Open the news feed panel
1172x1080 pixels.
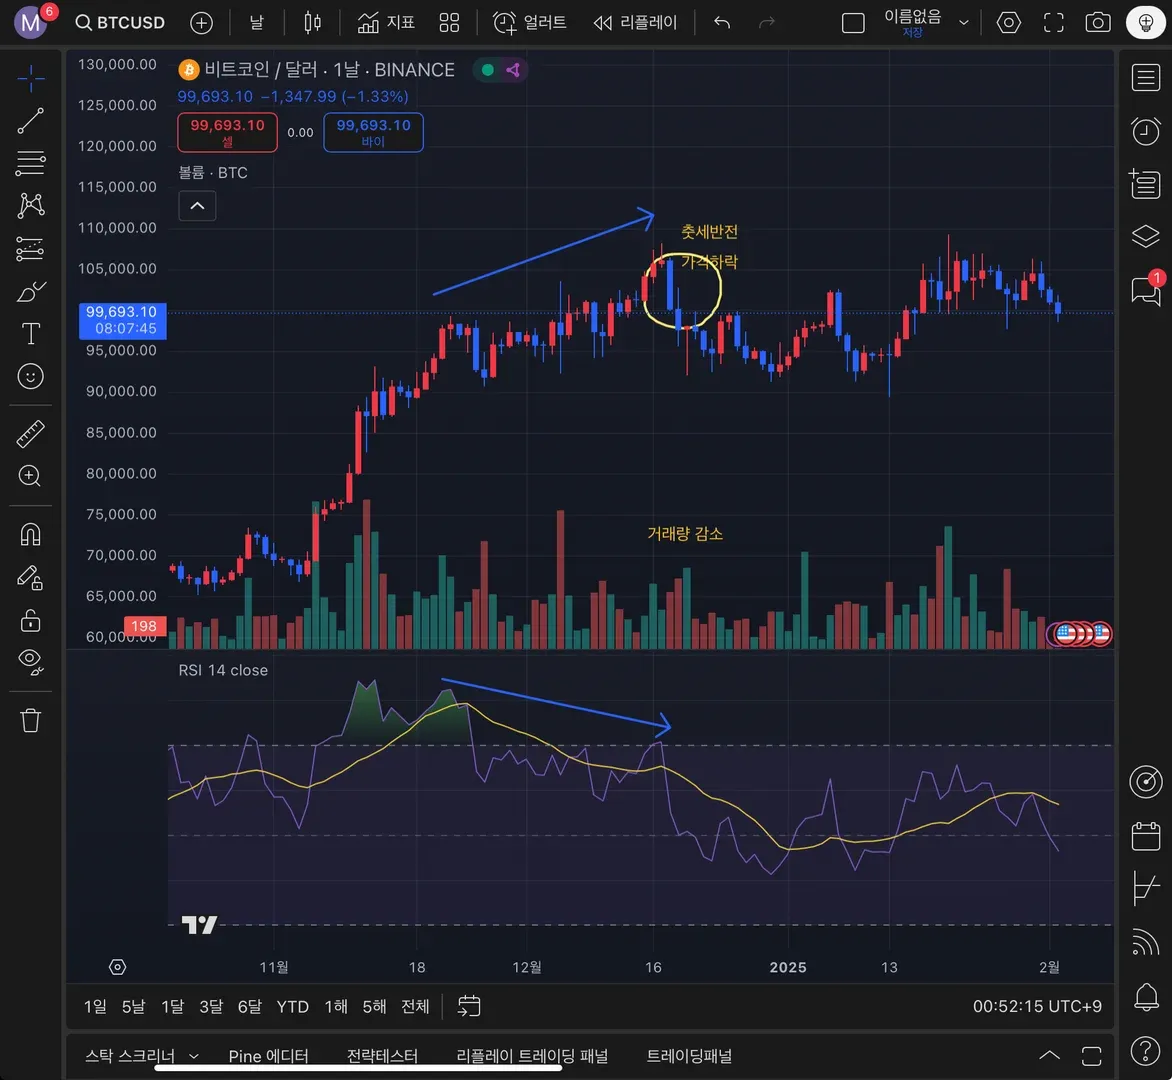click(x=1145, y=184)
